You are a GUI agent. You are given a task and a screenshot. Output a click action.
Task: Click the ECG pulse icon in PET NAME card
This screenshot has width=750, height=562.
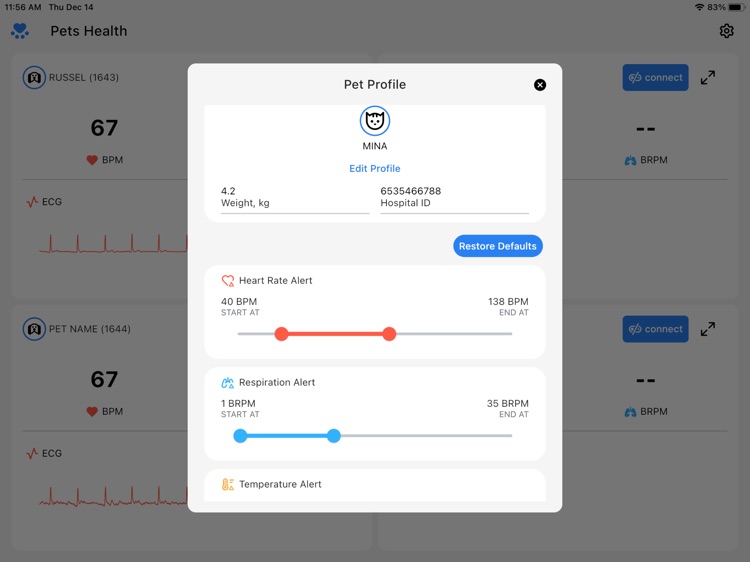coord(32,453)
